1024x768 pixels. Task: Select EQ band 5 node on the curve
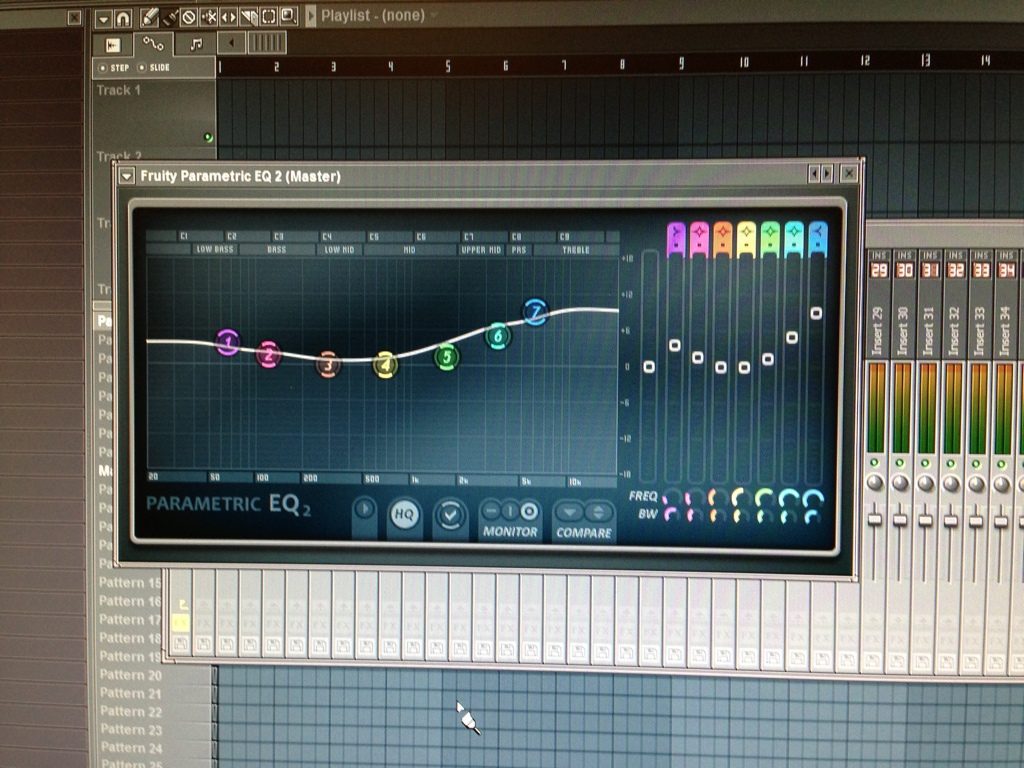[447, 357]
